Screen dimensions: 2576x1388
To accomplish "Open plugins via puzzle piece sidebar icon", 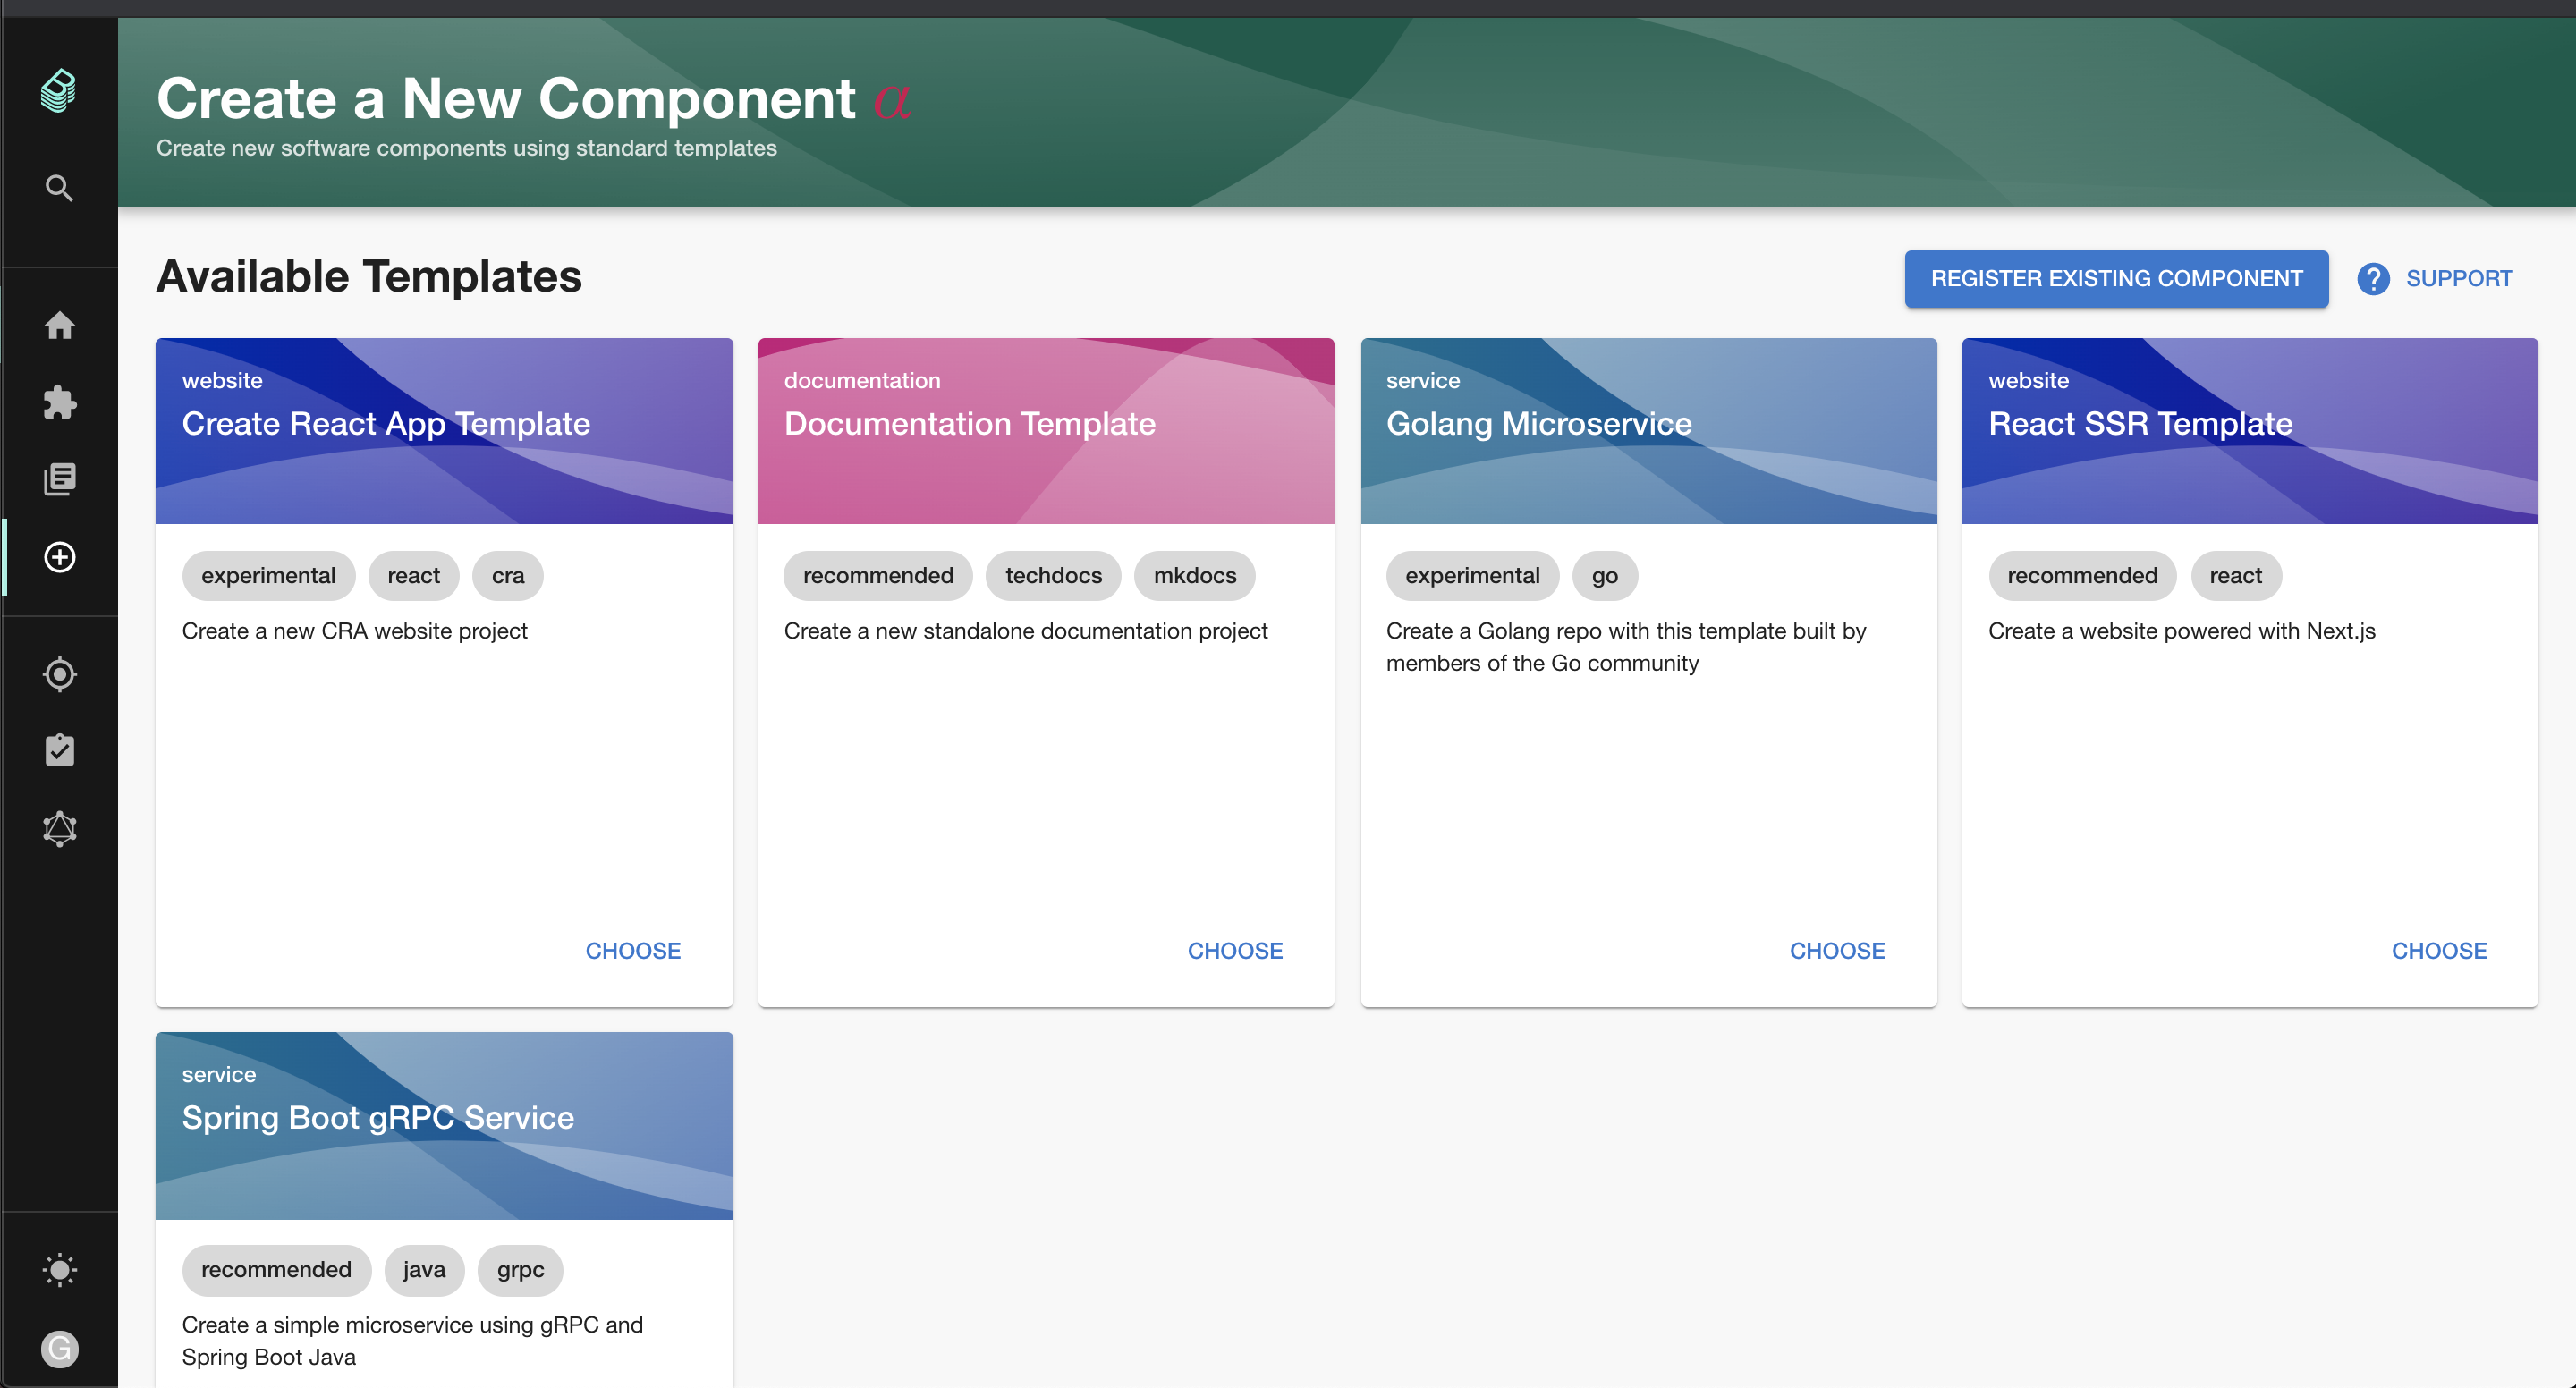I will [x=59, y=402].
